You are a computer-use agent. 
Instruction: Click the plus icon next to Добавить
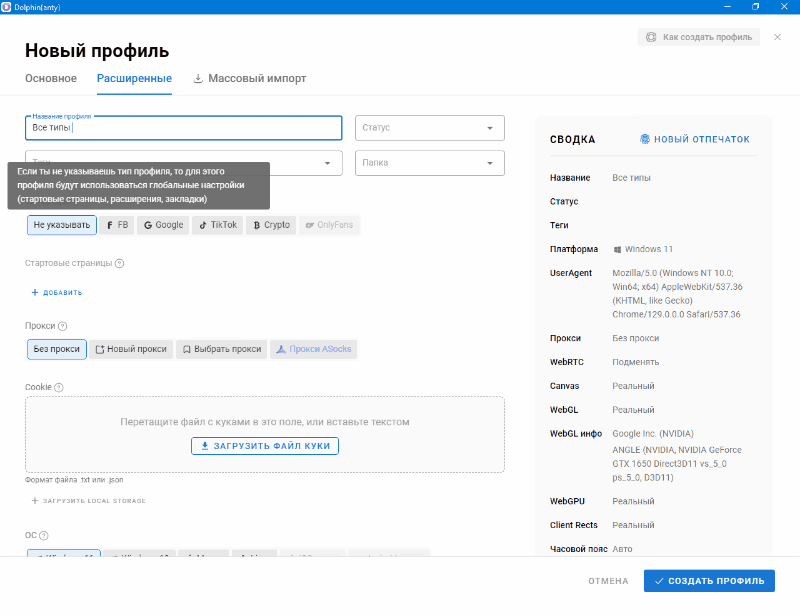pos(35,293)
